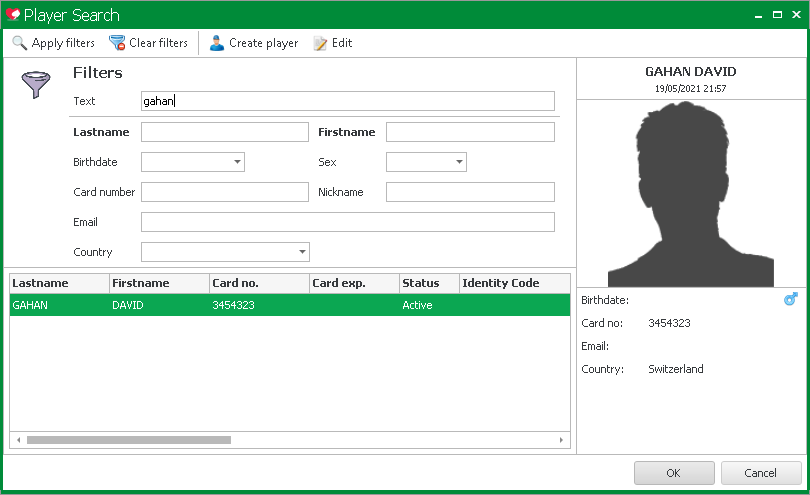Click the 19/05/2021 21:57 timestamp
Image resolution: width=810 pixels, height=495 pixels.
pos(691,88)
